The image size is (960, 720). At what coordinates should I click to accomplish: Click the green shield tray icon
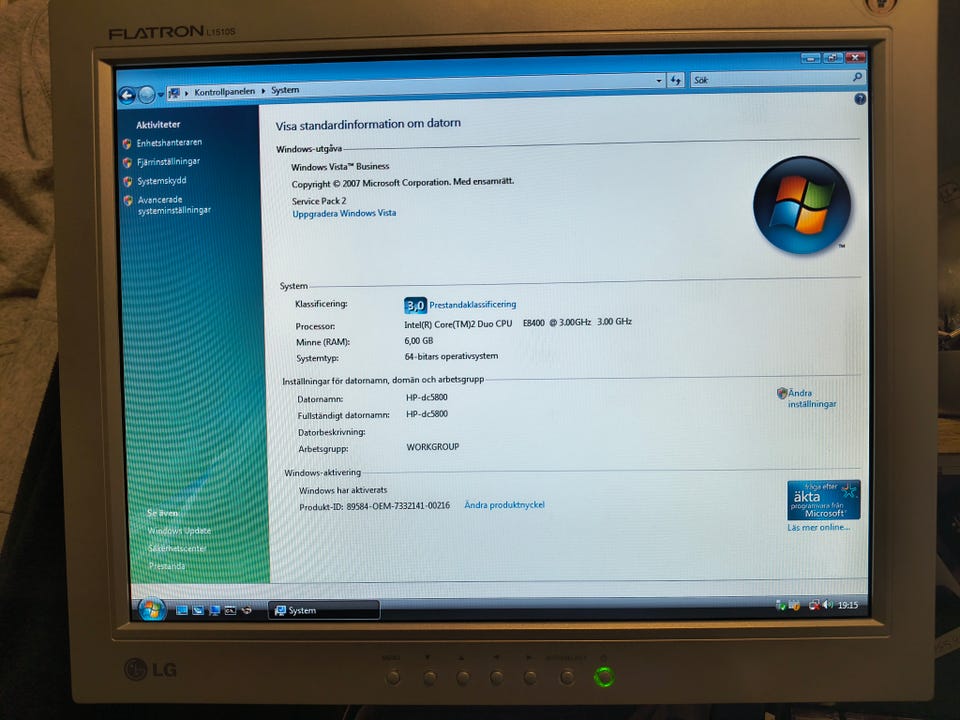pyautogui.click(x=781, y=606)
